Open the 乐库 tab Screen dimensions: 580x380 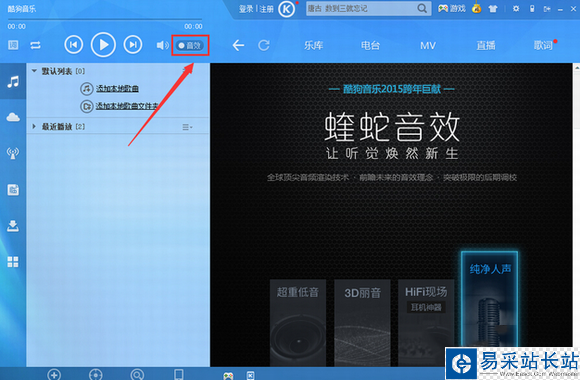coord(313,46)
